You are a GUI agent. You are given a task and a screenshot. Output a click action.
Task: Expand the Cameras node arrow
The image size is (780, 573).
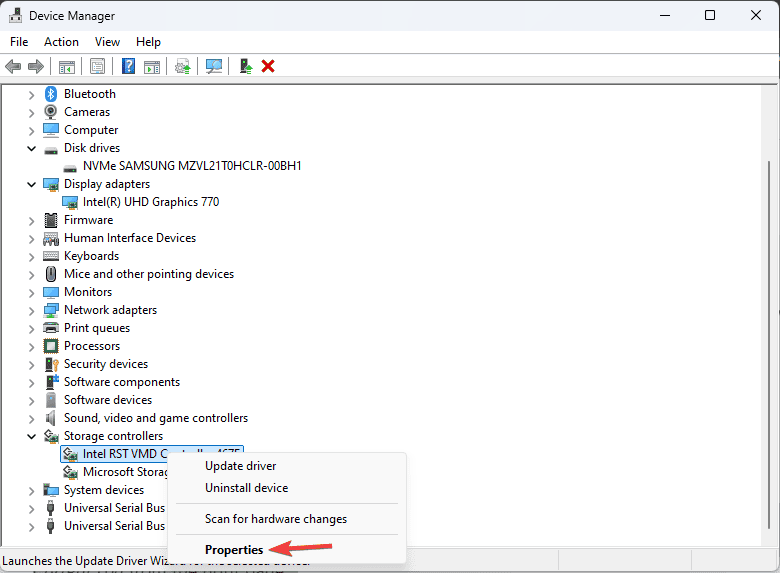[31, 113]
